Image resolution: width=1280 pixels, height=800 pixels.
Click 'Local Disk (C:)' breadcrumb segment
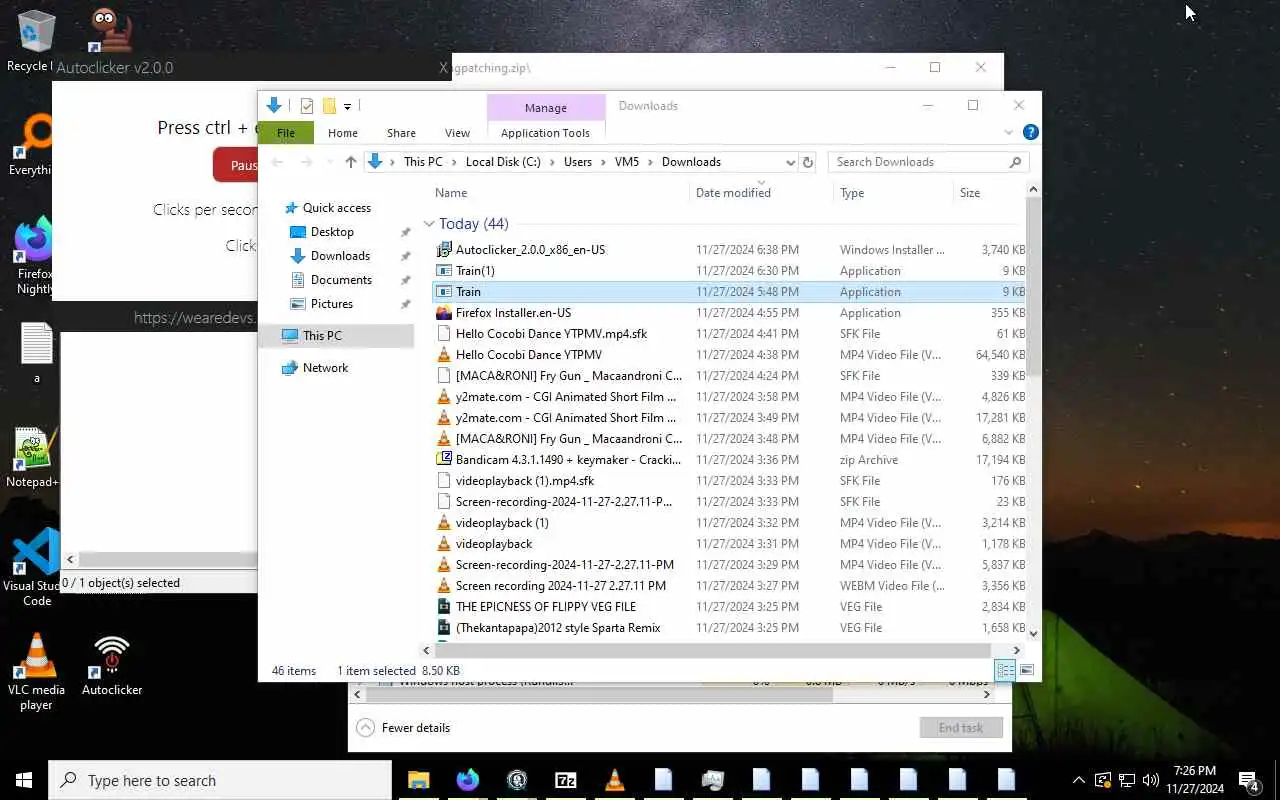pyautogui.click(x=503, y=162)
